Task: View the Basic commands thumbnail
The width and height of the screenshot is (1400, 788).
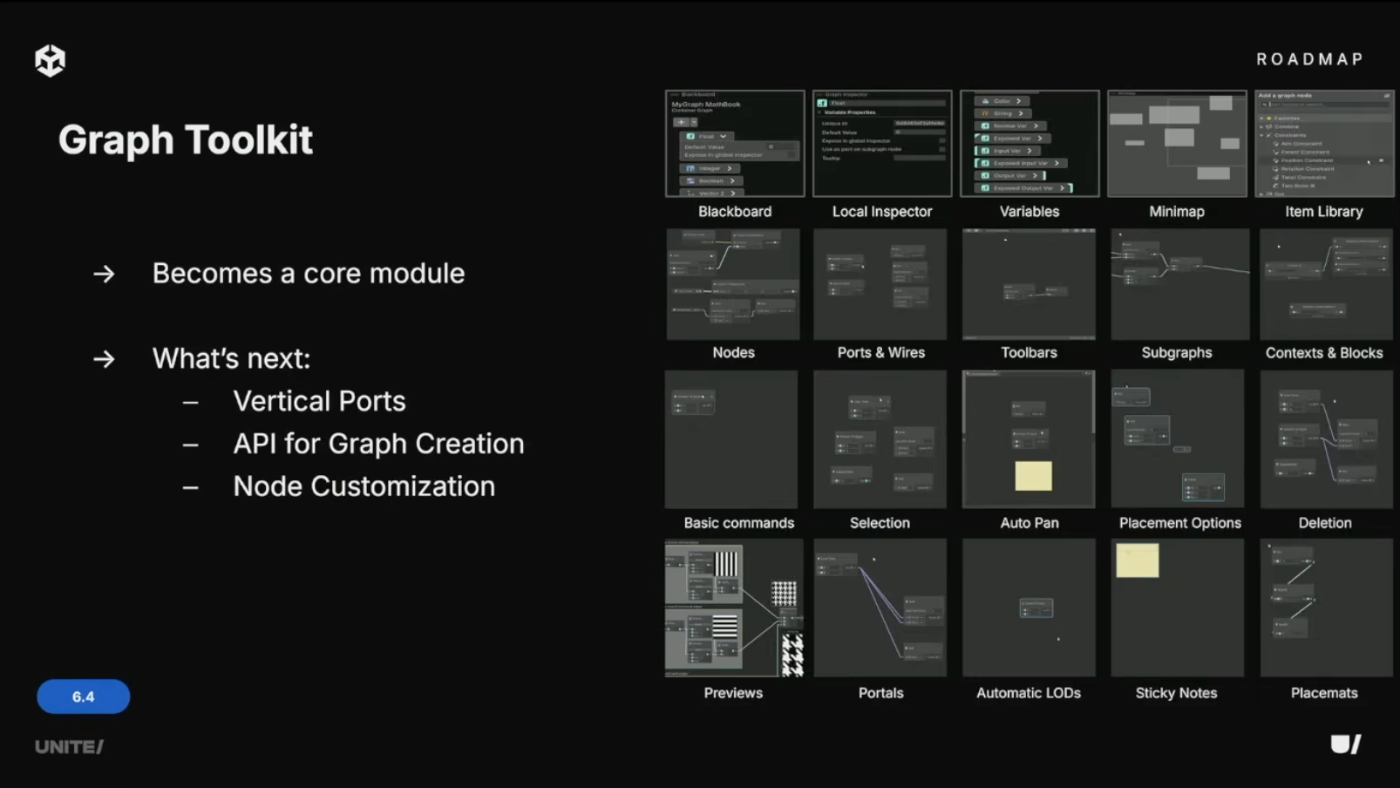Action: pos(731,439)
